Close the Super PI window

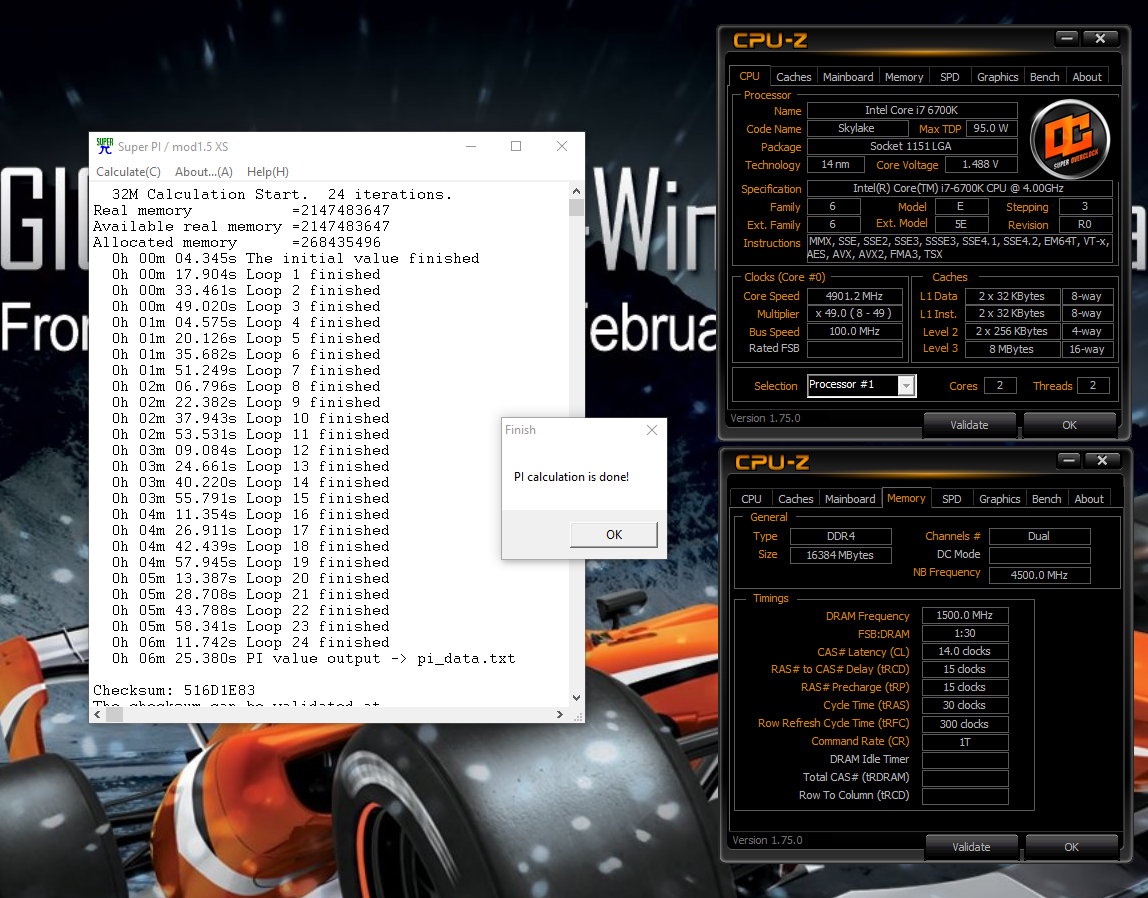pyautogui.click(x=562, y=146)
